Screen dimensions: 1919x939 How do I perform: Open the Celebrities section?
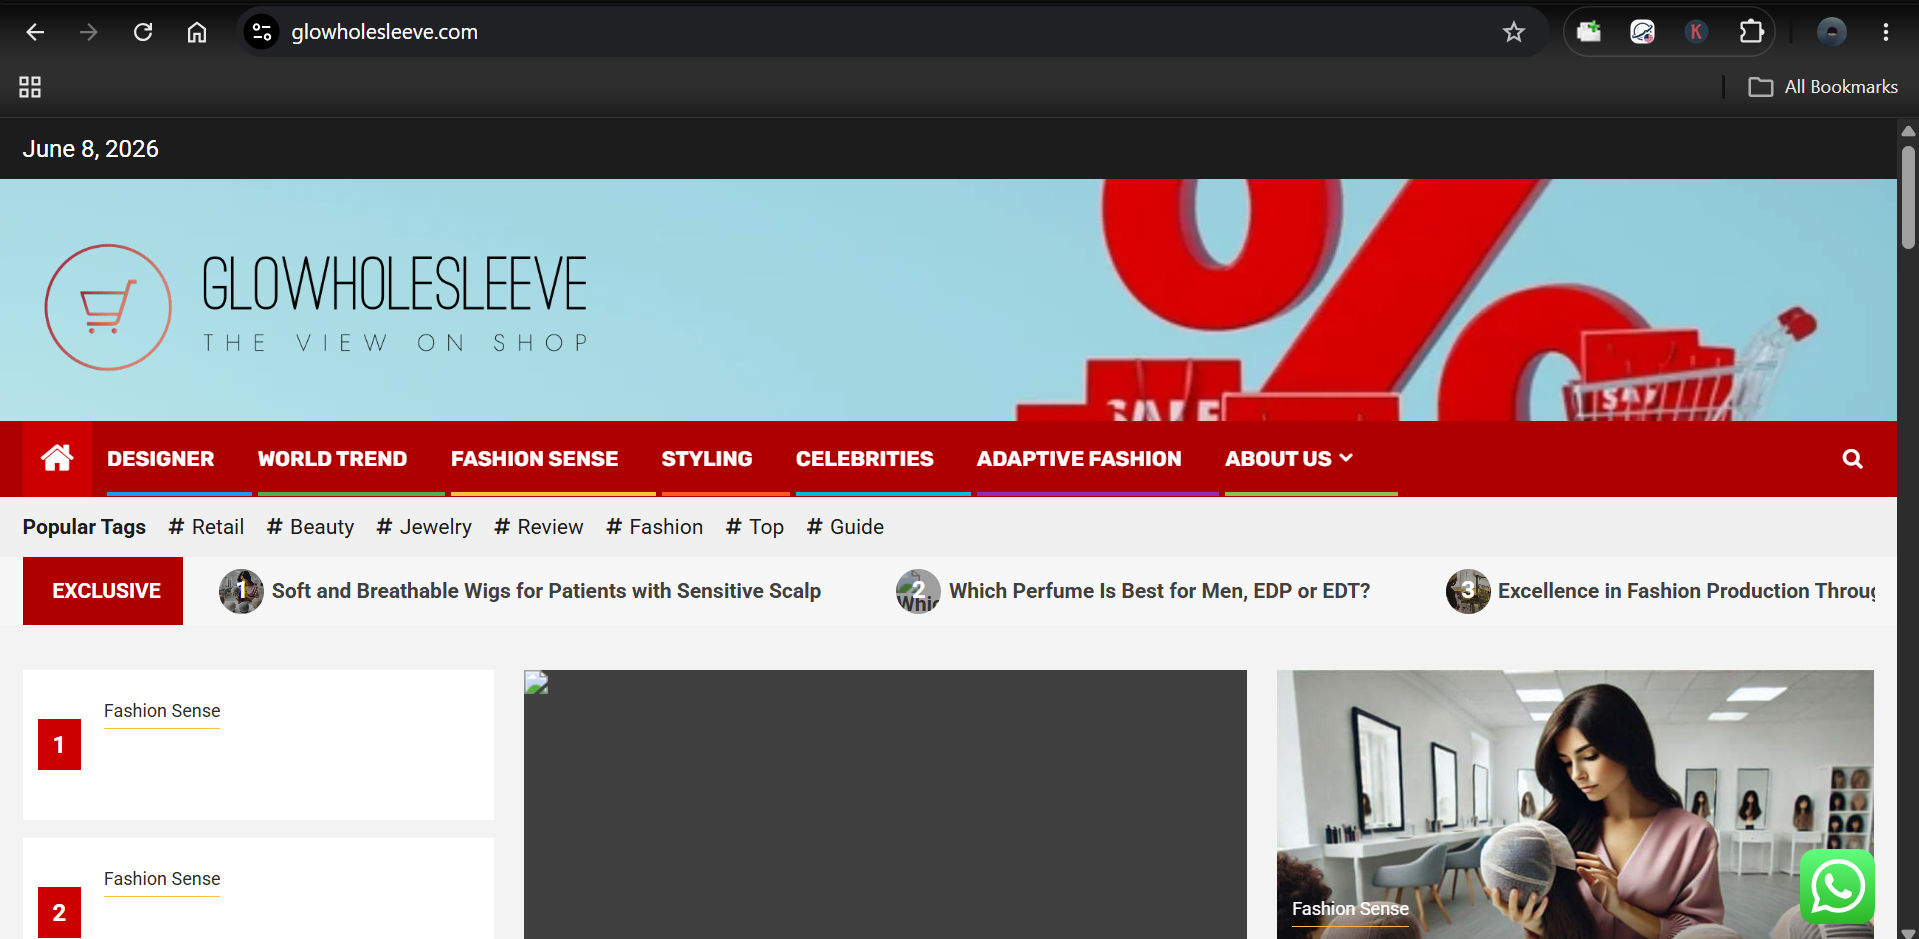tap(864, 459)
